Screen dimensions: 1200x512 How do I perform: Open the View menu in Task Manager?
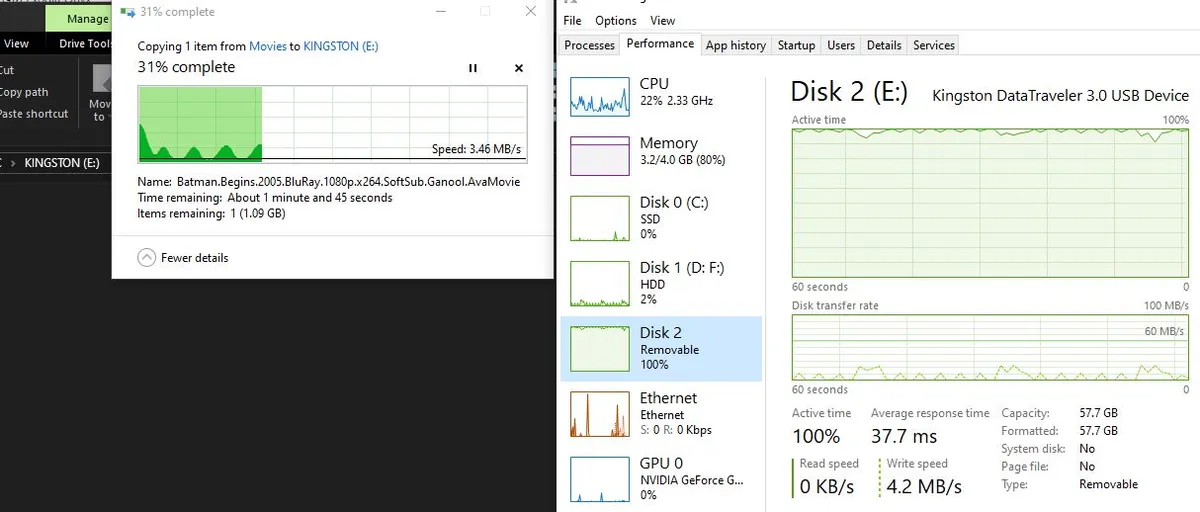pos(662,20)
